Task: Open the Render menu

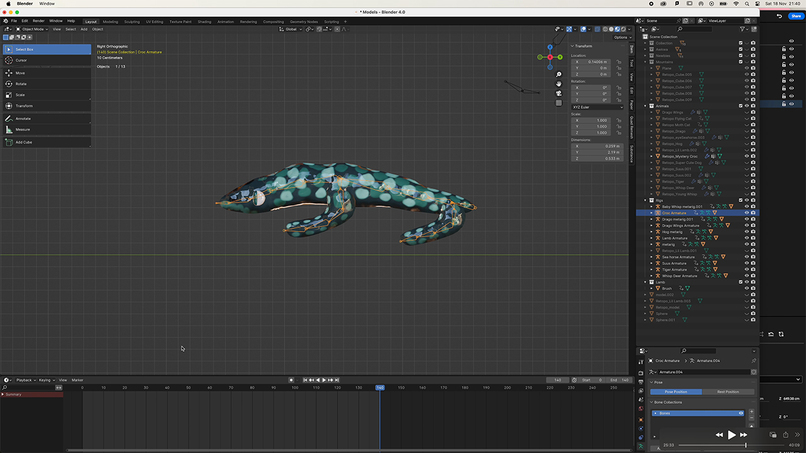Action: pos(38,20)
